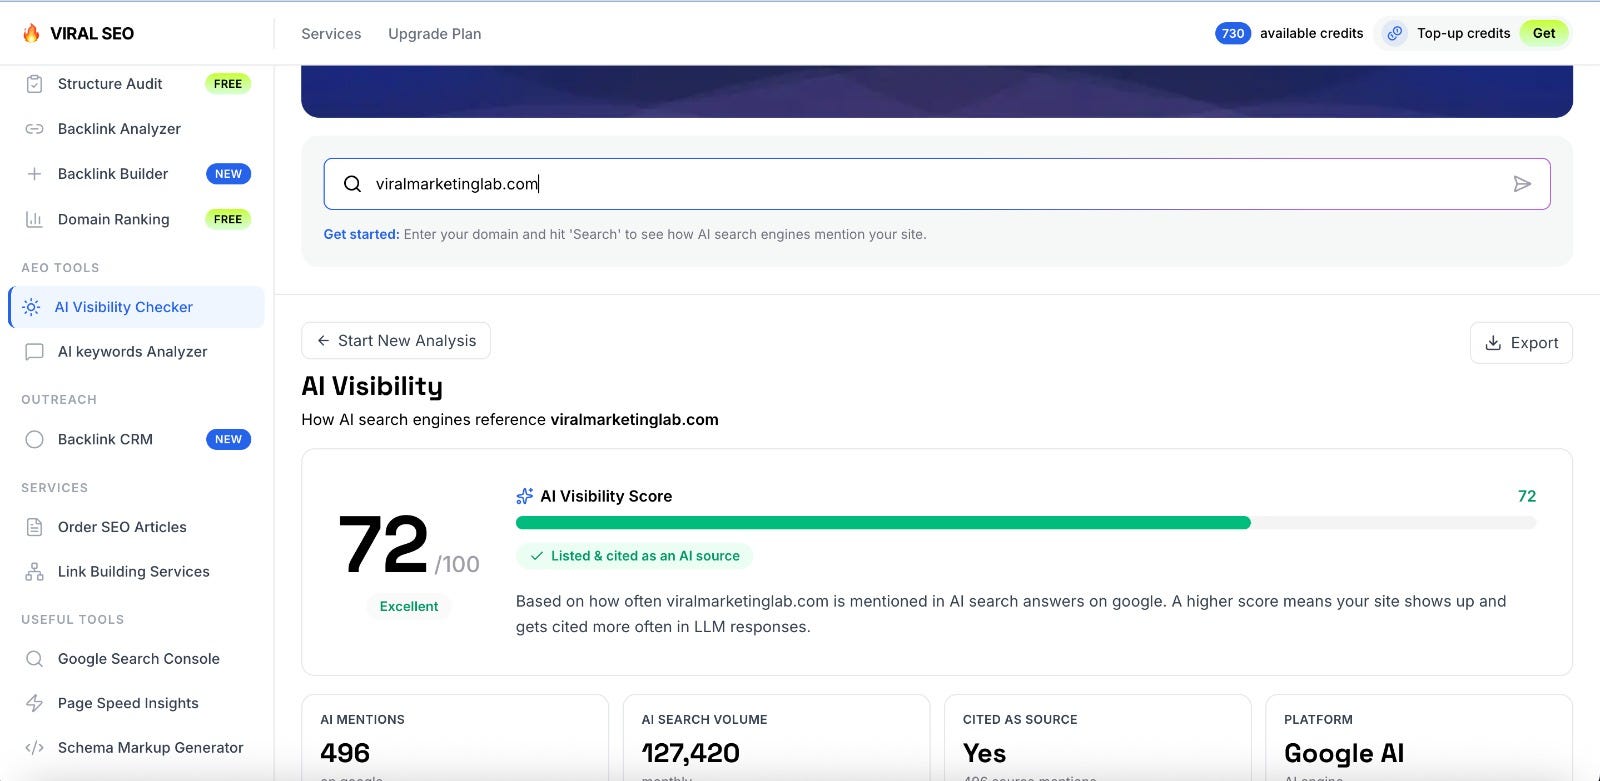
Task: Open the Upgrade Plan page
Action: 435,34
